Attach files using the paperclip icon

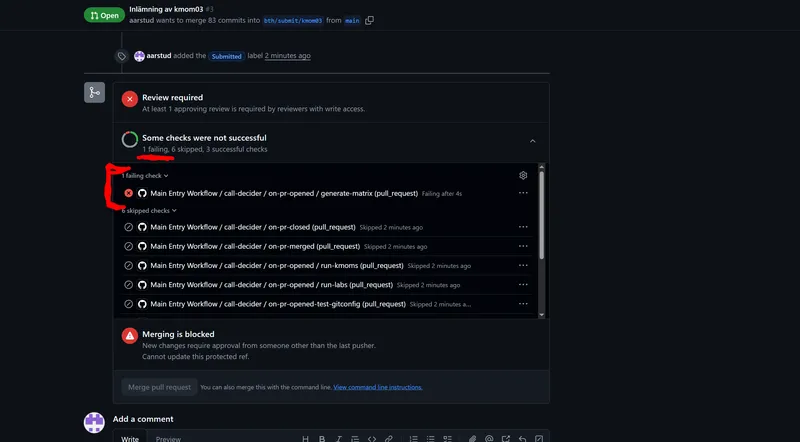click(x=471, y=438)
